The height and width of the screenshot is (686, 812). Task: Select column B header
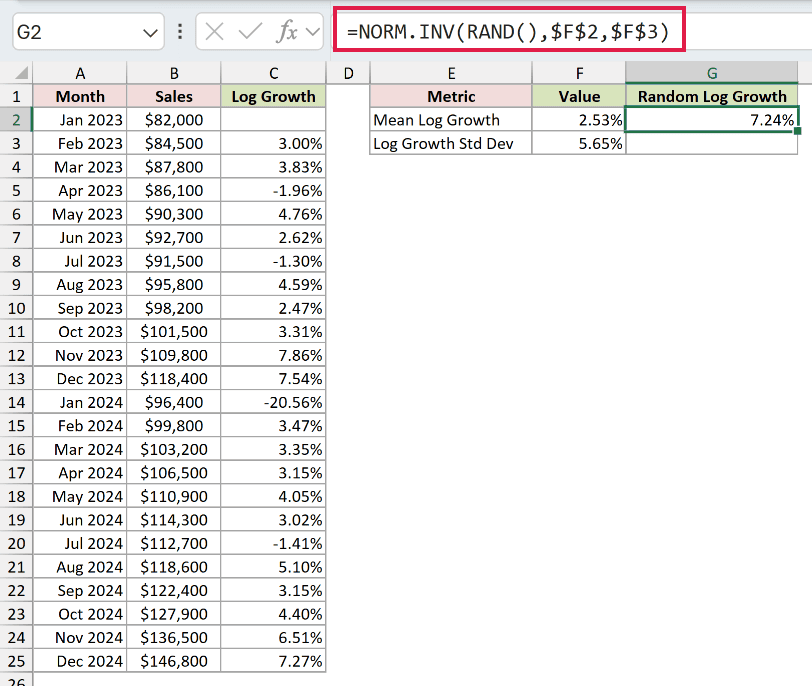(x=174, y=73)
